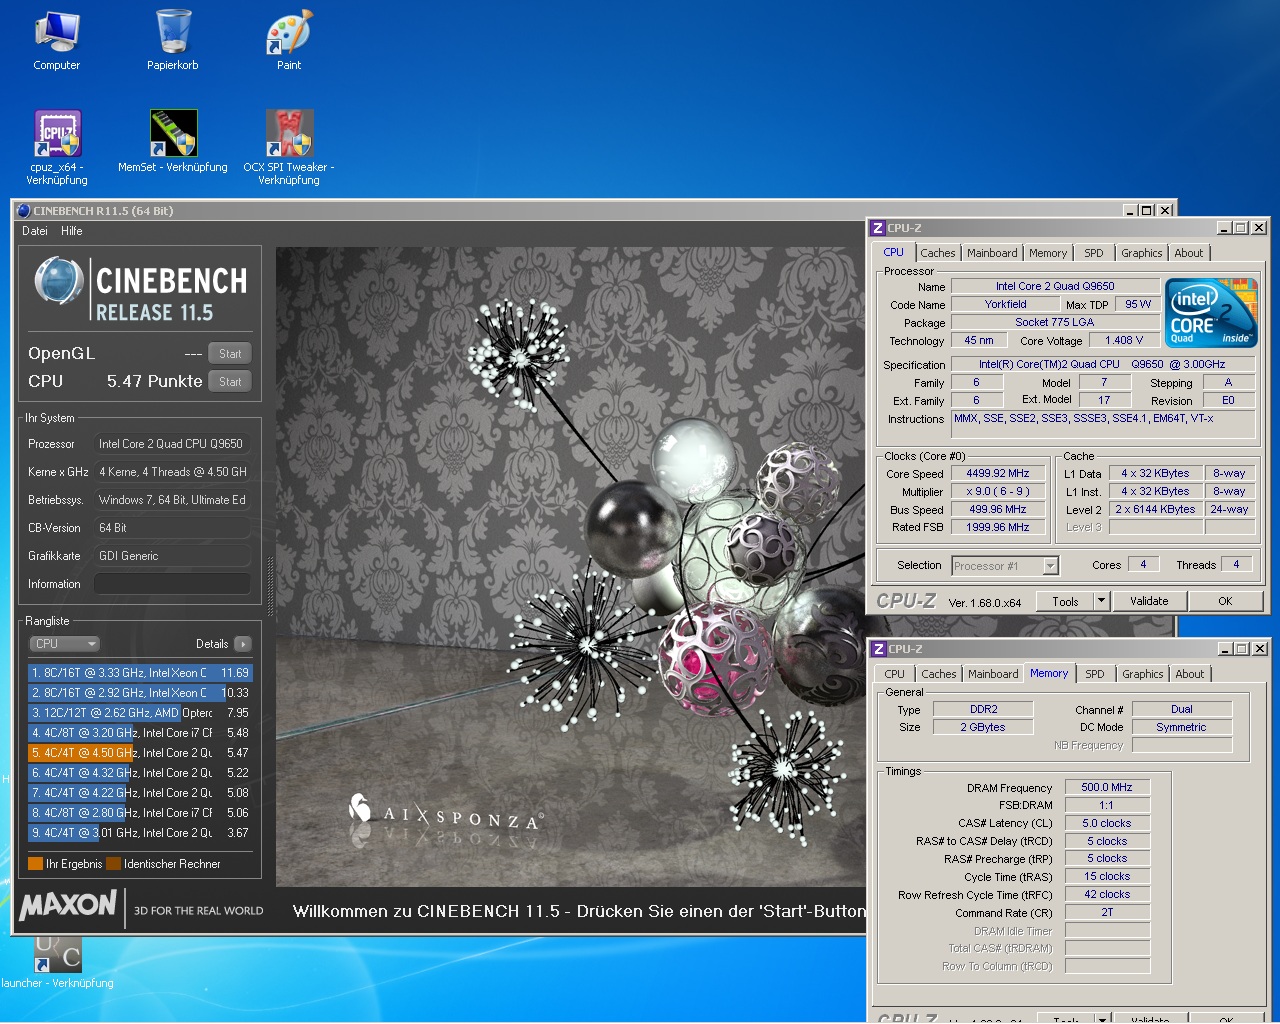Click the Cinebench title bar app icon
1280x1024 pixels.
(x=24, y=211)
